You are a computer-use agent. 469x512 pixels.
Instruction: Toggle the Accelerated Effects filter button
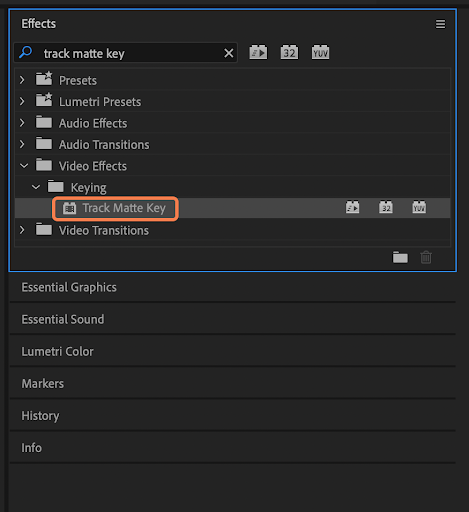pos(258,52)
